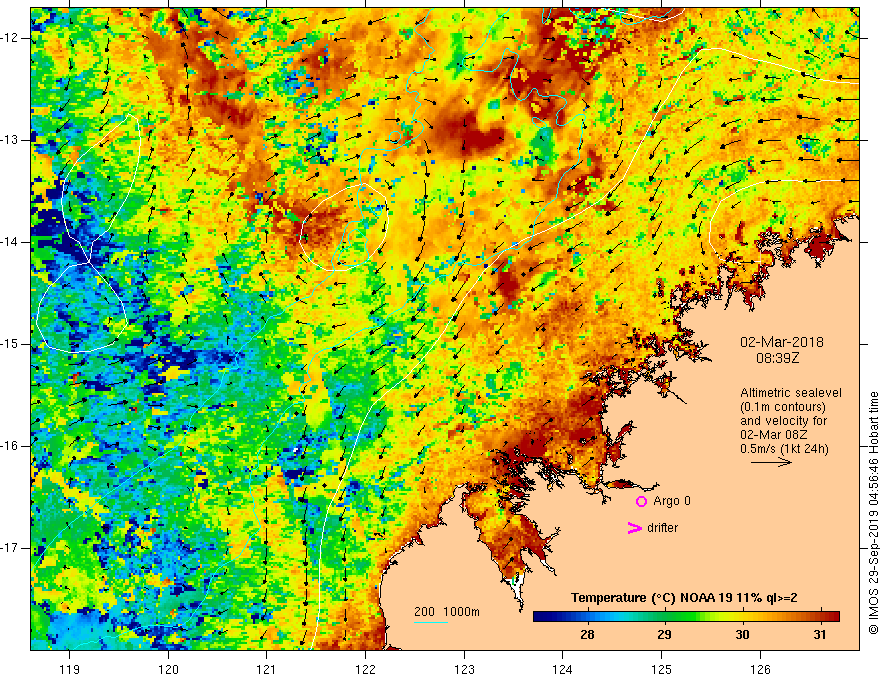Click longitude axis label 122
This screenshot has width=880, height=680.
365,669
